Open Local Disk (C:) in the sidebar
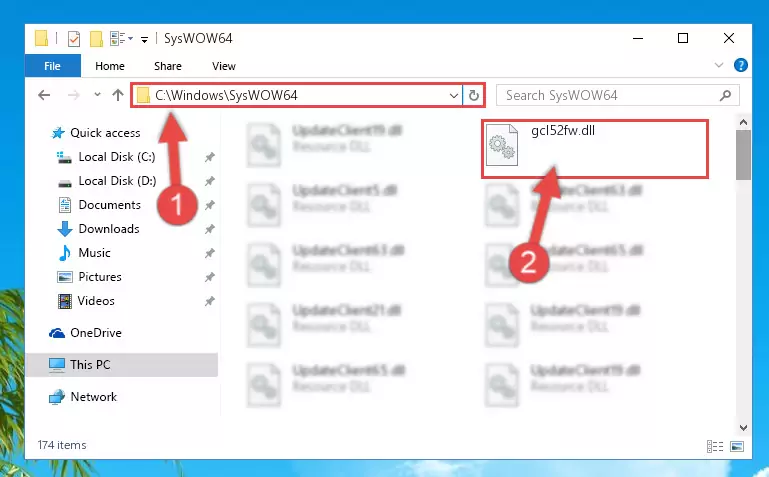769x477 pixels. tap(117, 157)
